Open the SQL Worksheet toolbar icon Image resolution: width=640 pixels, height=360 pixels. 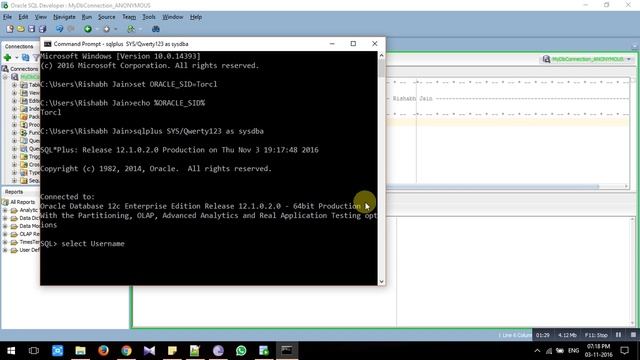pos(131,29)
